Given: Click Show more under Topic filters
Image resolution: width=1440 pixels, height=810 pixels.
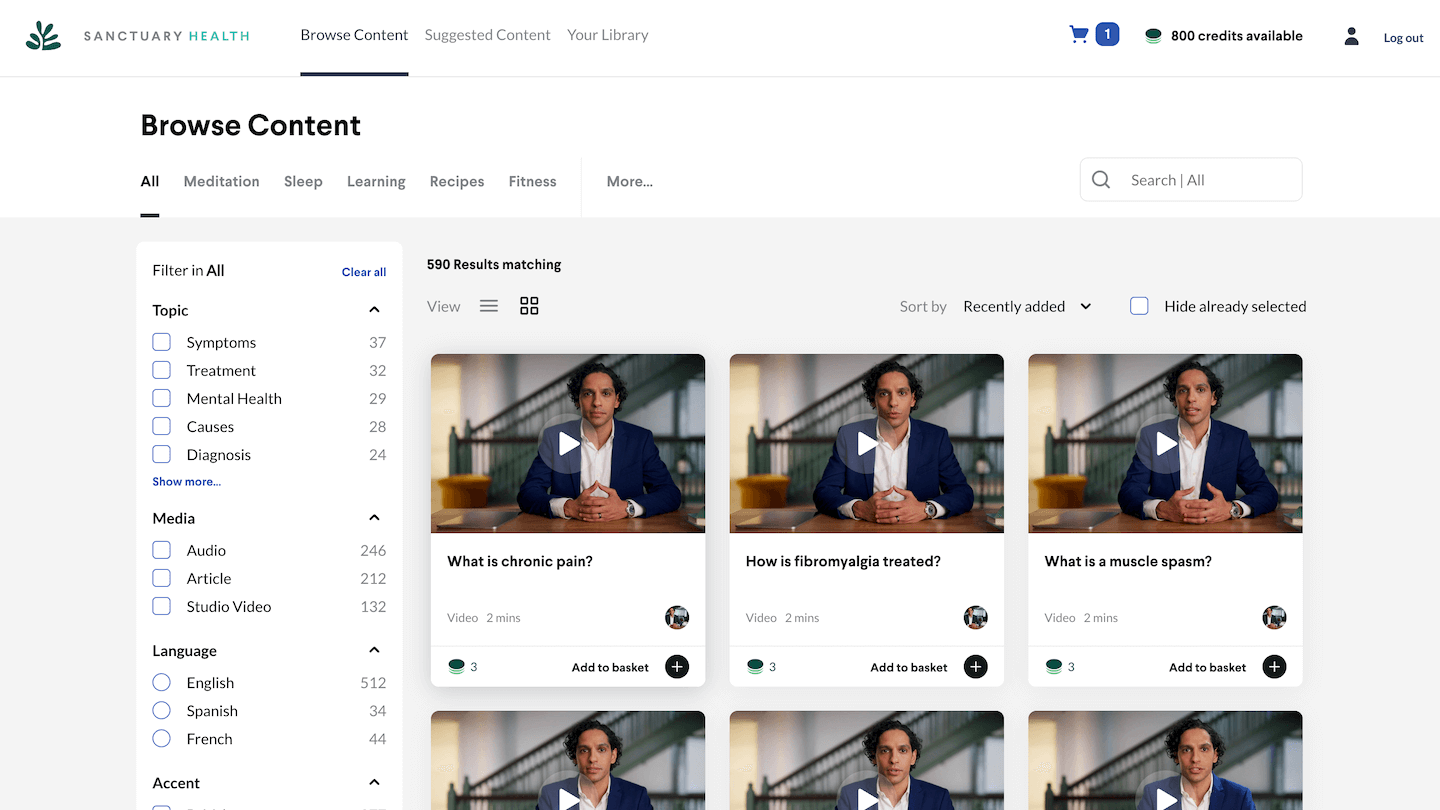Looking at the screenshot, I should tap(186, 482).
